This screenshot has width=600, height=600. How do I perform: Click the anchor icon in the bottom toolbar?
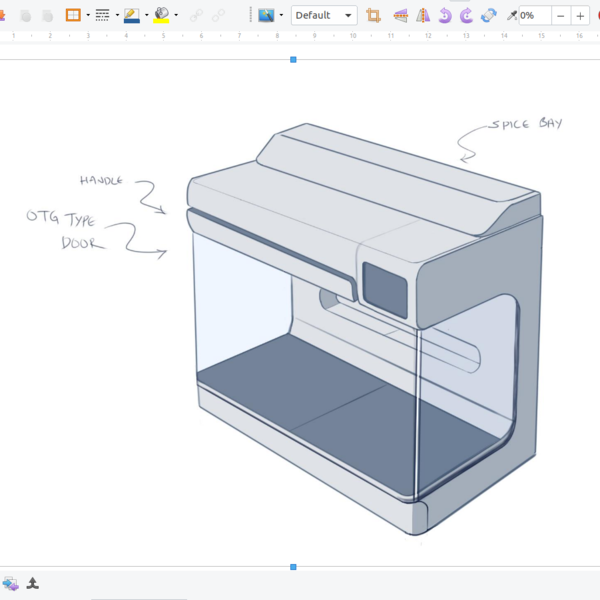point(32,583)
